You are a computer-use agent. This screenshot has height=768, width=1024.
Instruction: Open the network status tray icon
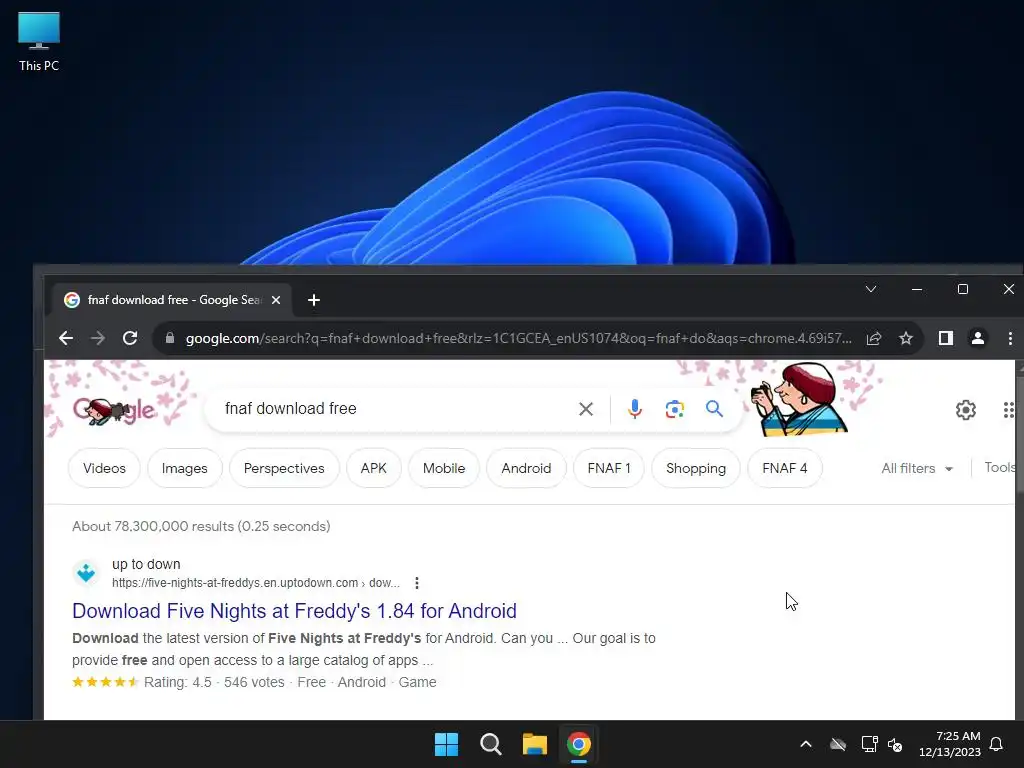(x=869, y=744)
